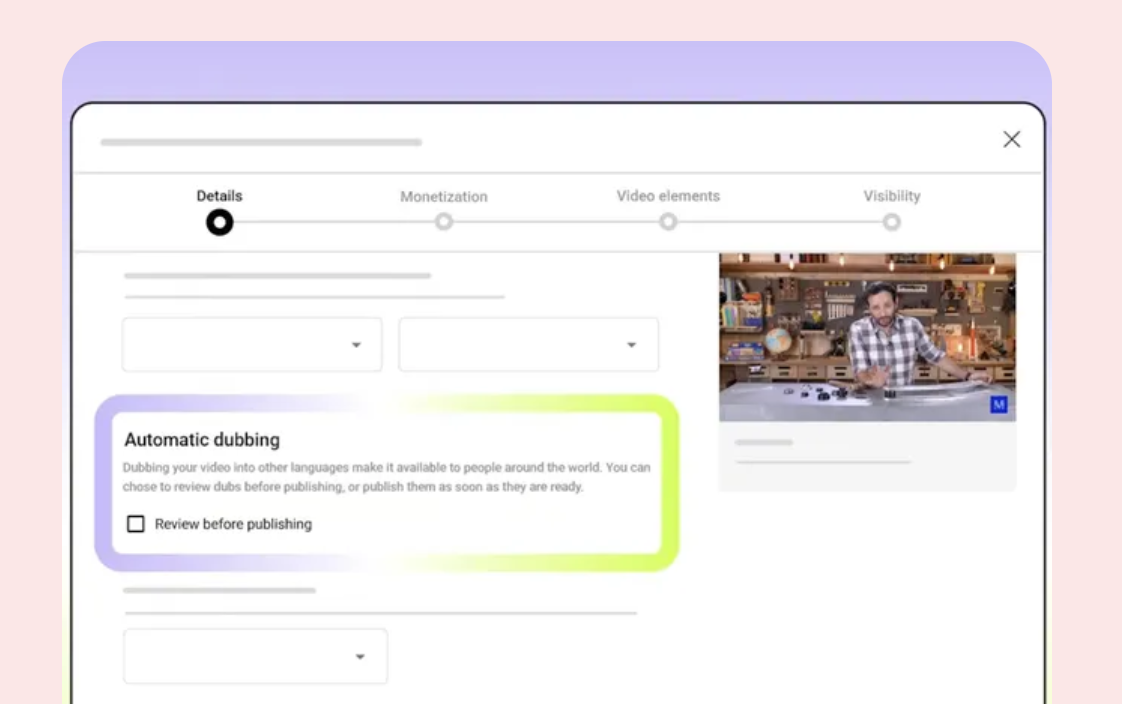
Task: Open the right dropdown above Automatic dubbing
Action: pos(528,345)
